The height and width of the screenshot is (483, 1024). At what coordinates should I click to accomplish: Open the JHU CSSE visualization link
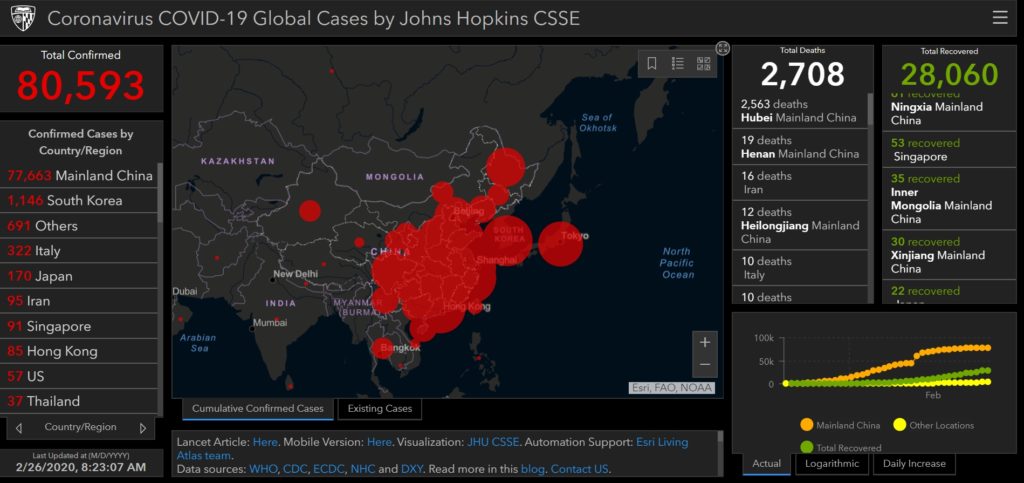coord(493,442)
